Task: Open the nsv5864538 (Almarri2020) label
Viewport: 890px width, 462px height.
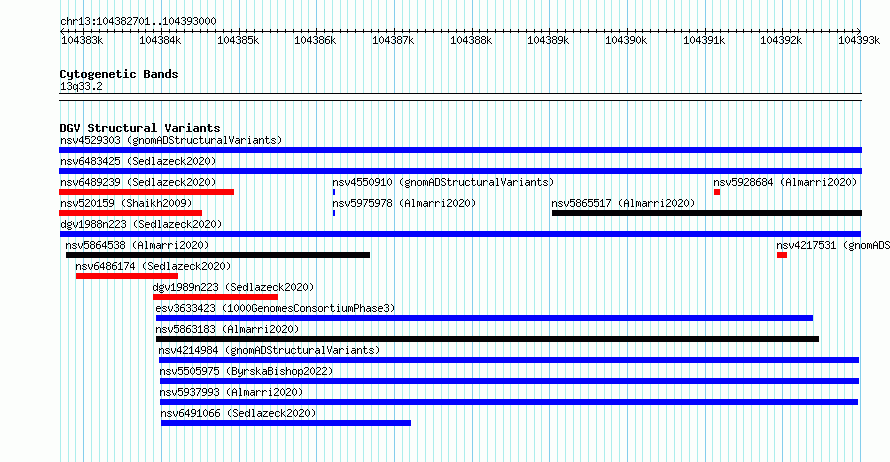Action: [137, 245]
